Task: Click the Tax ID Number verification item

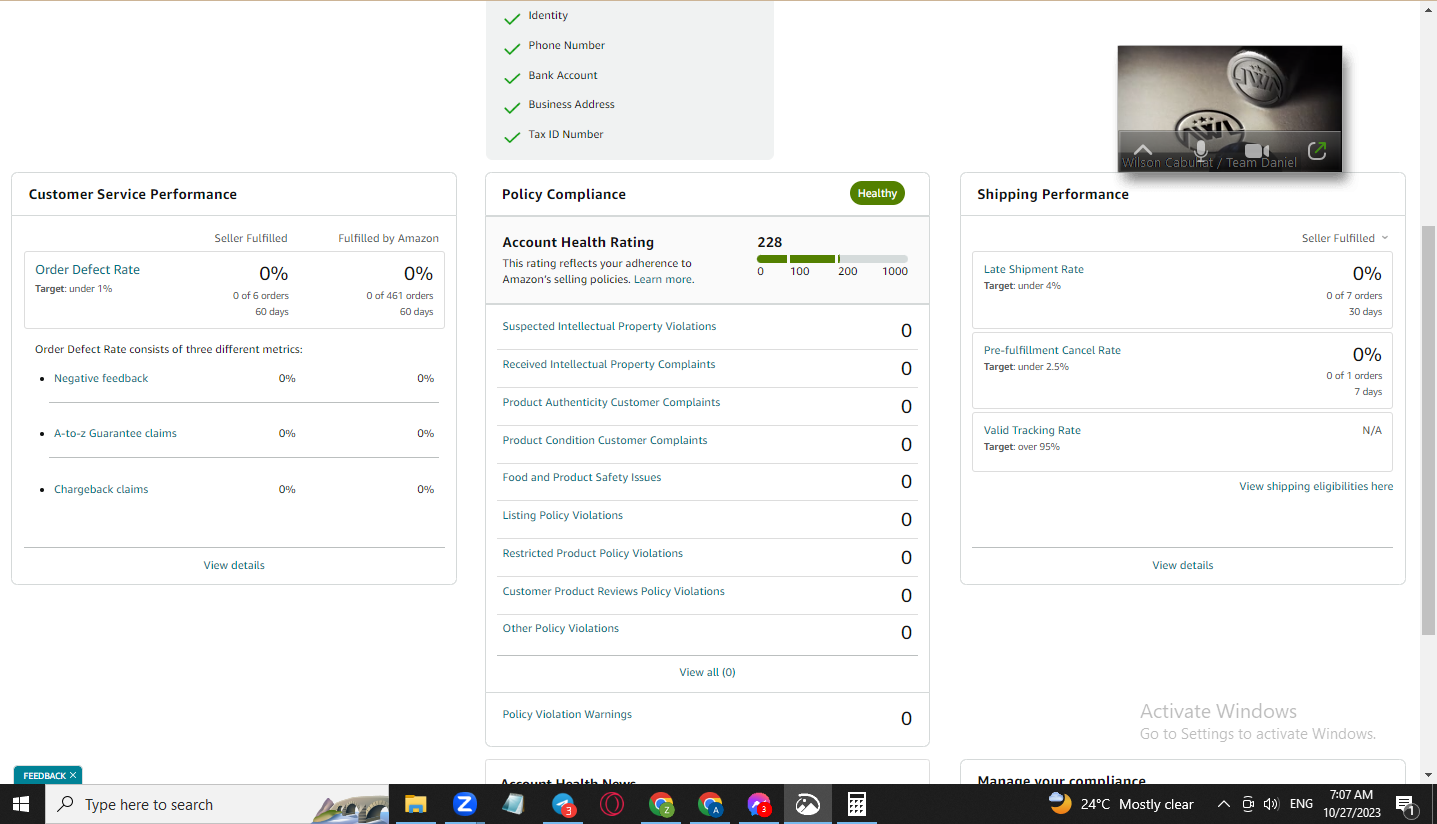Action: click(x=566, y=134)
